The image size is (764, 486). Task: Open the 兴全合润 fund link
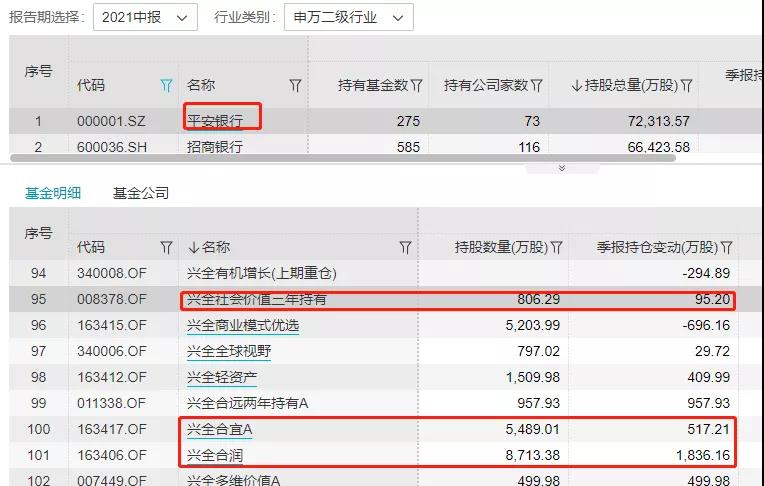tap(215, 455)
